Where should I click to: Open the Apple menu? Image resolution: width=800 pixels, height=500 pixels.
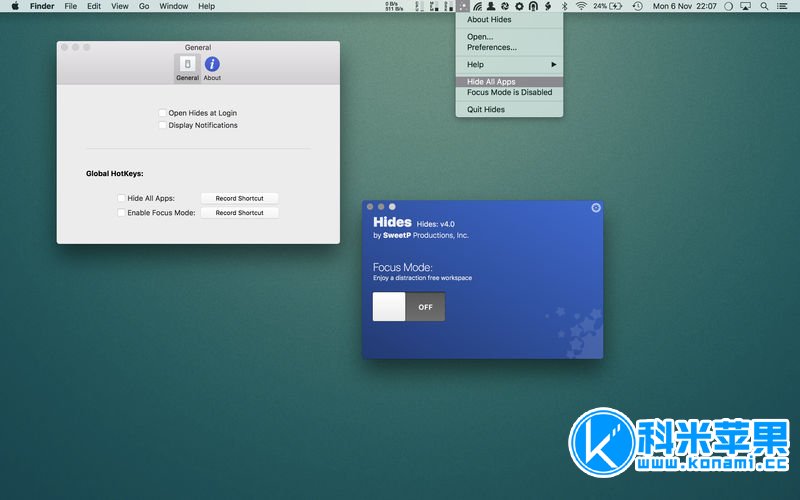tap(15, 6)
